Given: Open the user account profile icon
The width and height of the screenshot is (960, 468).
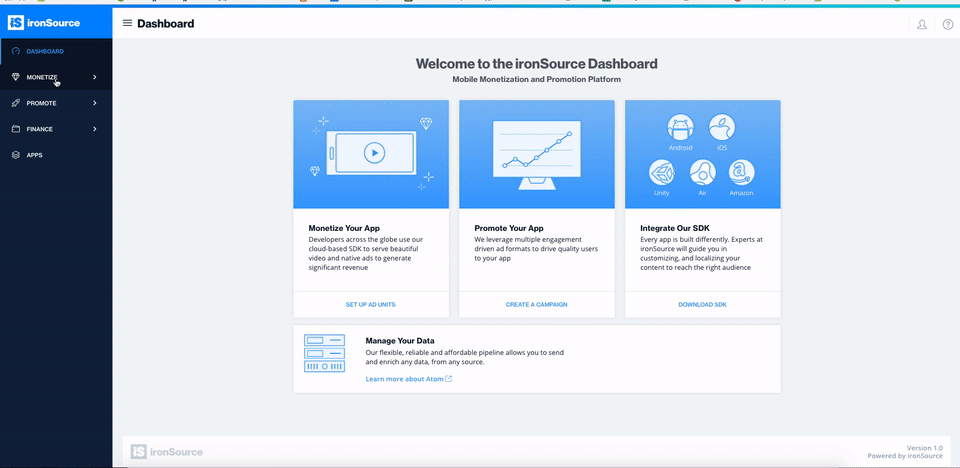Looking at the screenshot, I should (921, 25).
